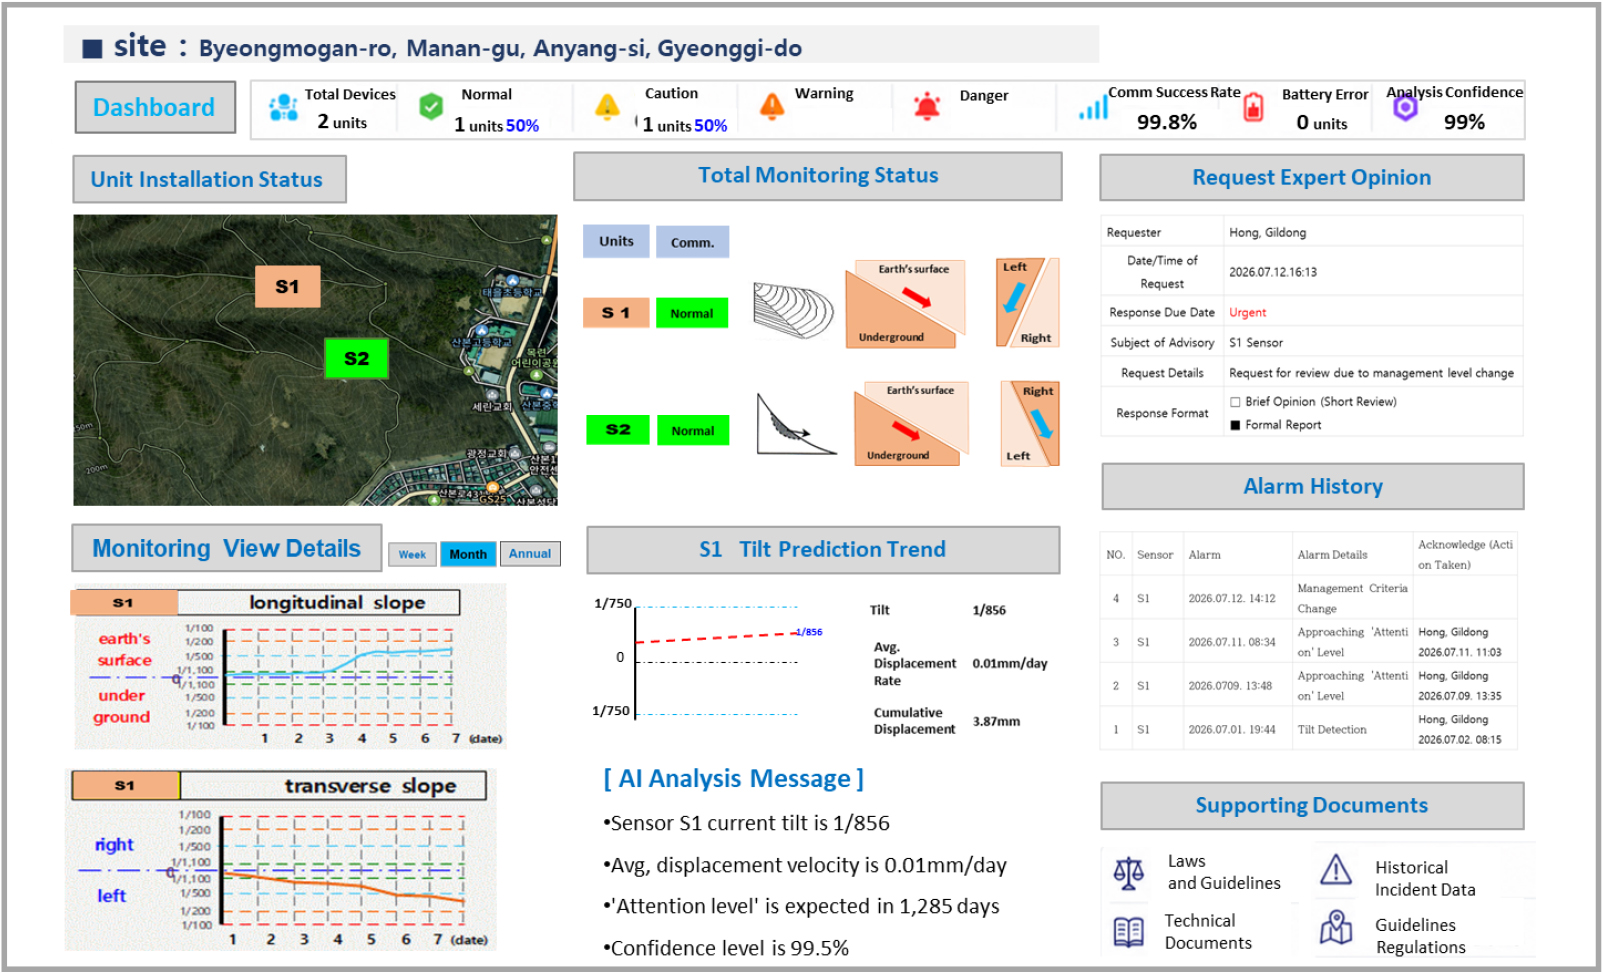The width and height of the screenshot is (1603, 973).
Task: Toggle the Formal Report checkbox
Action: (x=1235, y=425)
